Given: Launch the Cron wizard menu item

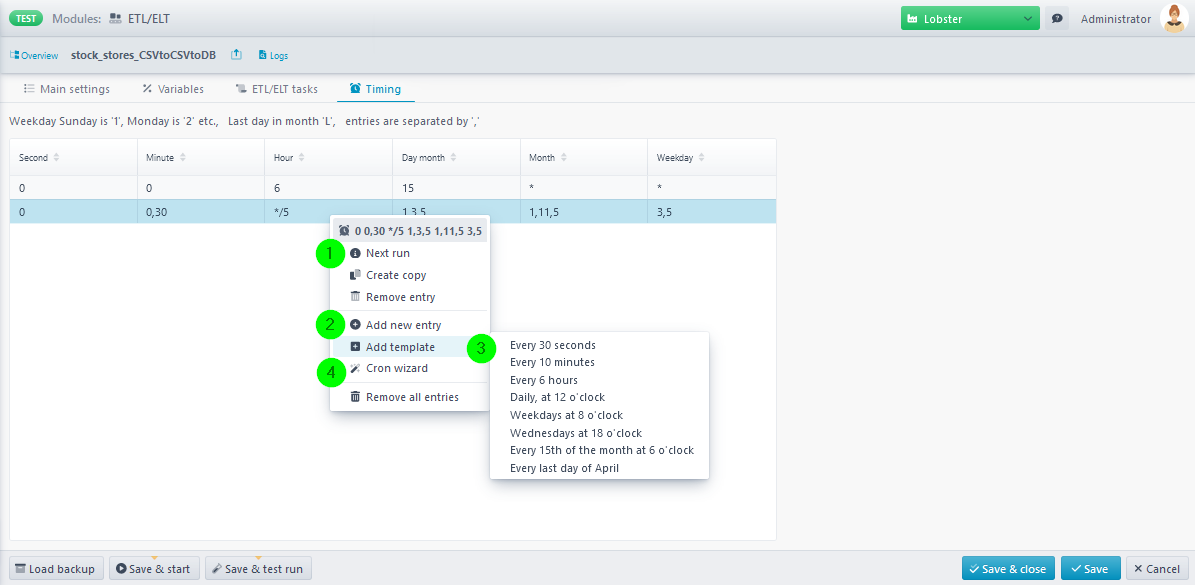Looking at the screenshot, I should [409, 368].
